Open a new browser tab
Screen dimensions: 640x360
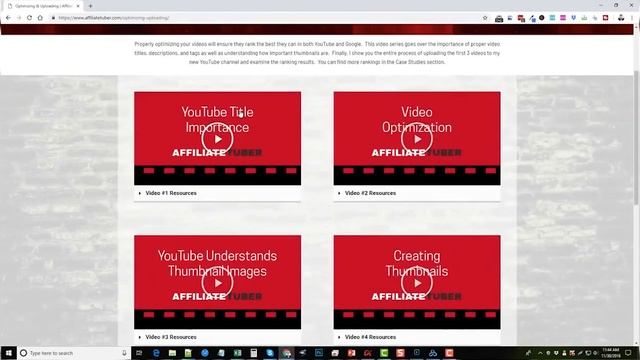(x=90, y=6)
